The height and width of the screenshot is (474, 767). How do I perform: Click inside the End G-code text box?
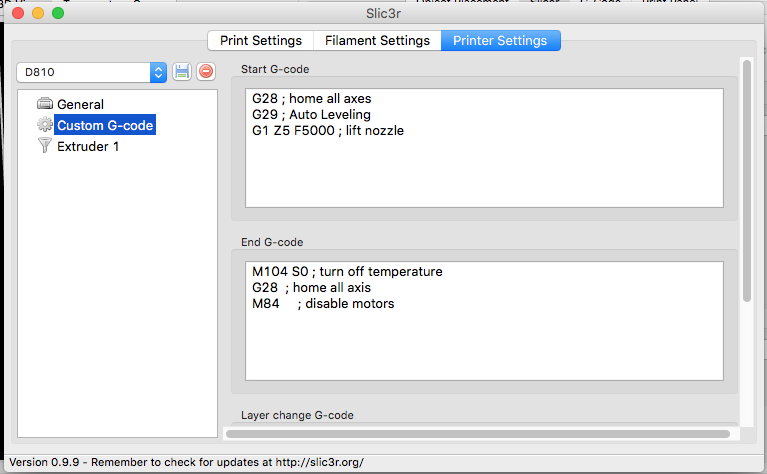[x=484, y=321]
